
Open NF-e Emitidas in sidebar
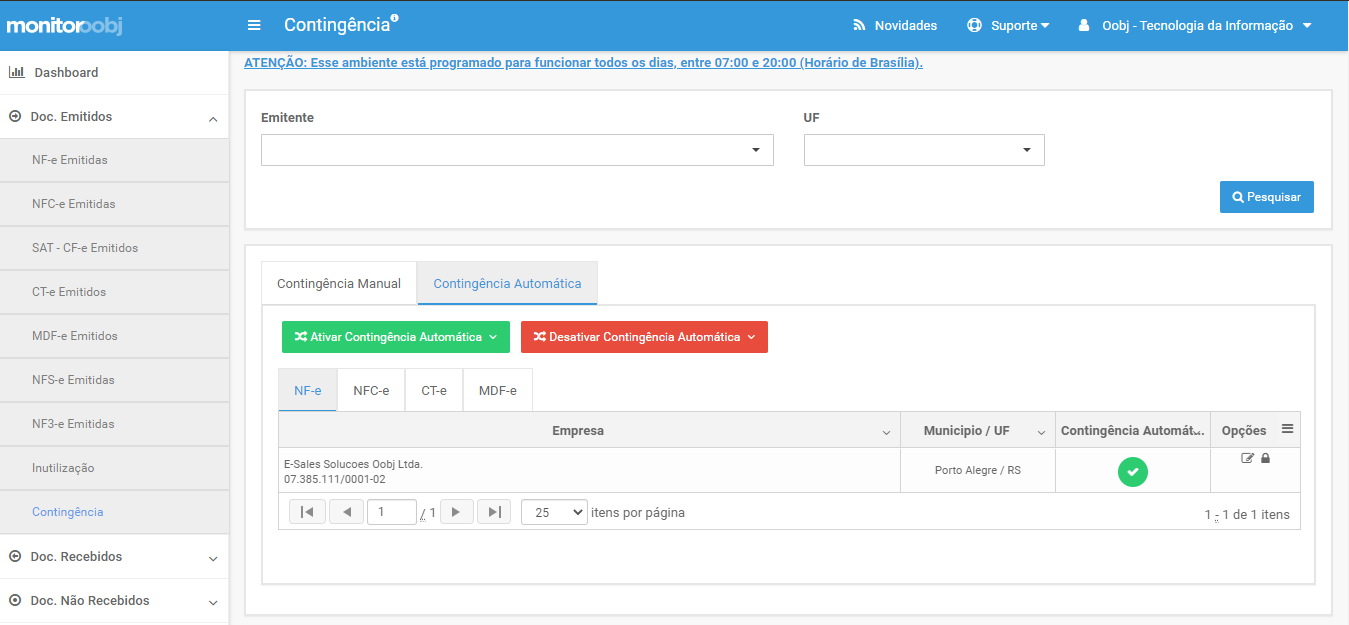(x=114, y=160)
